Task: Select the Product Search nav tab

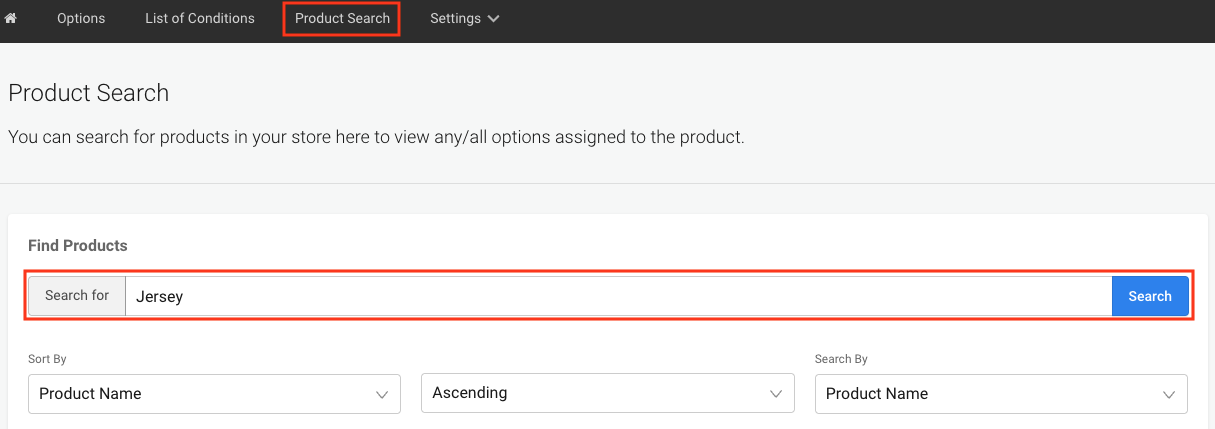Action: click(342, 18)
